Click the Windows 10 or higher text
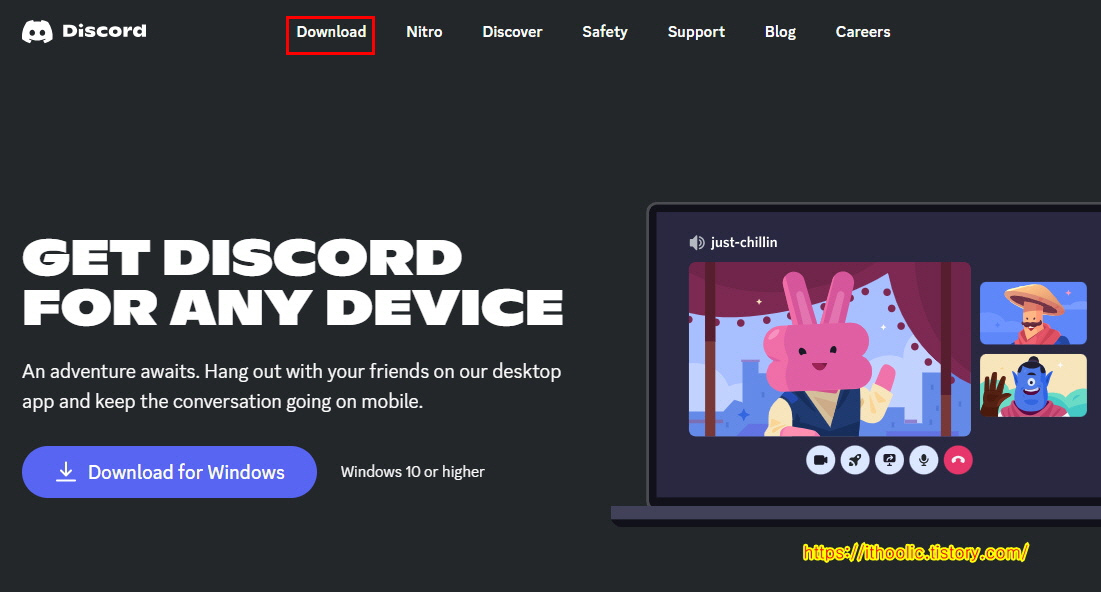The image size is (1101, 592). 413,472
